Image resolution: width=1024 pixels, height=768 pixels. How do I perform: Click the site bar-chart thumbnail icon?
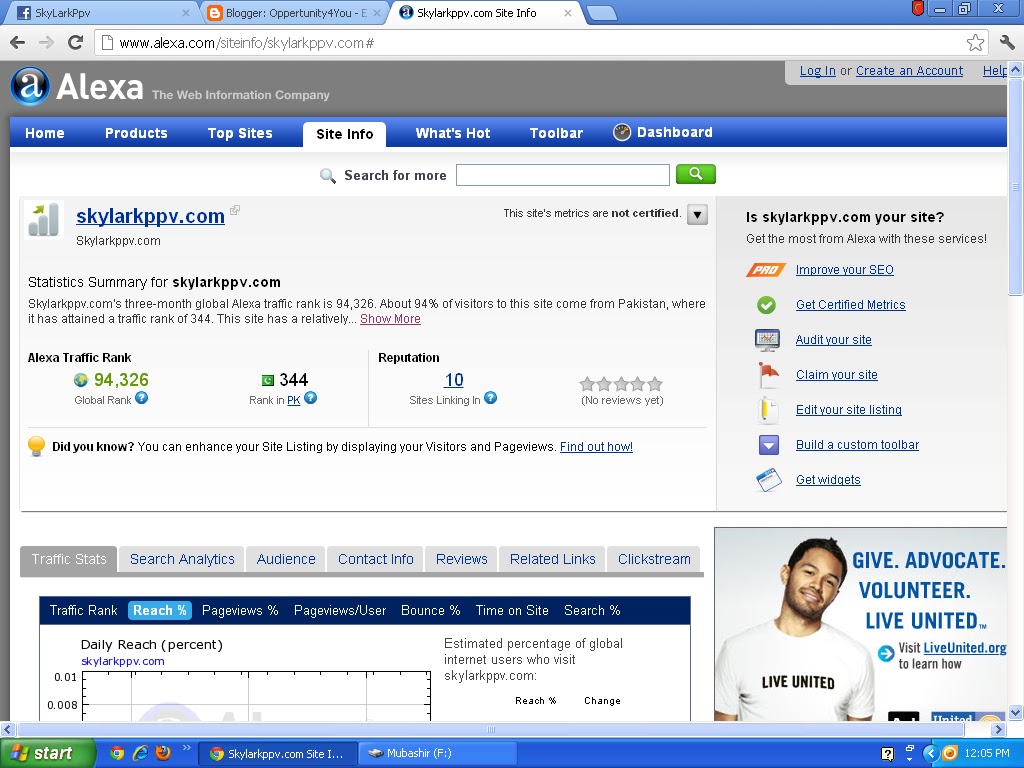(x=44, y=219)
